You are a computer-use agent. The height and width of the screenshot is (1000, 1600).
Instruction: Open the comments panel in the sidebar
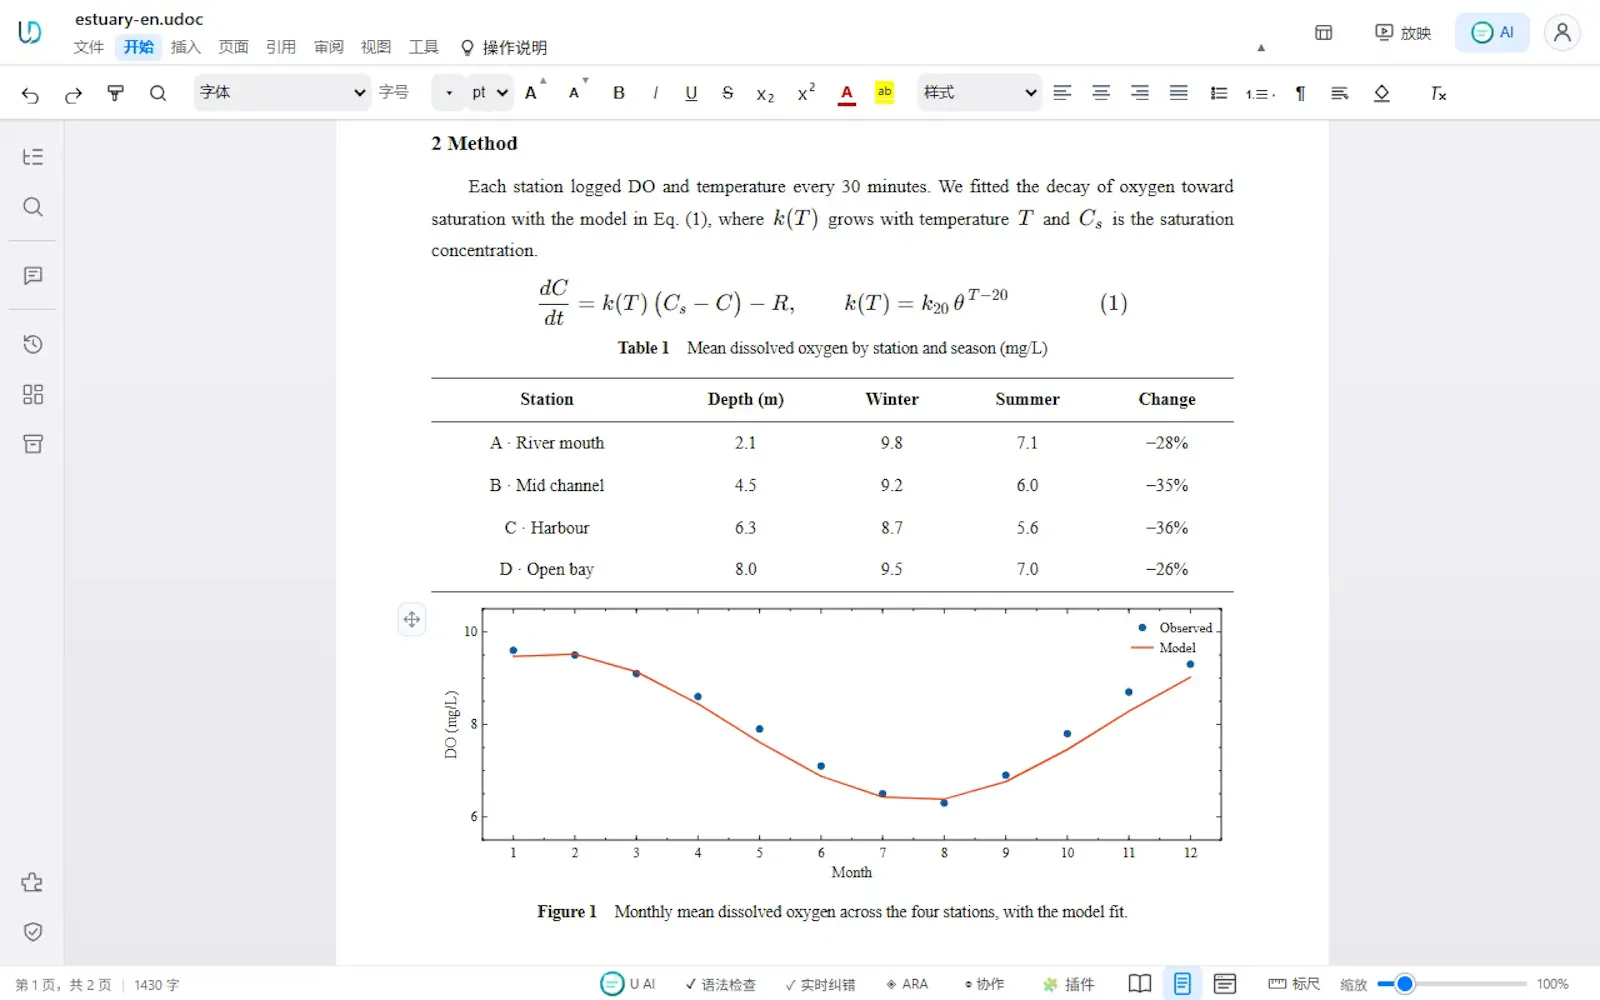pos(33,276)
